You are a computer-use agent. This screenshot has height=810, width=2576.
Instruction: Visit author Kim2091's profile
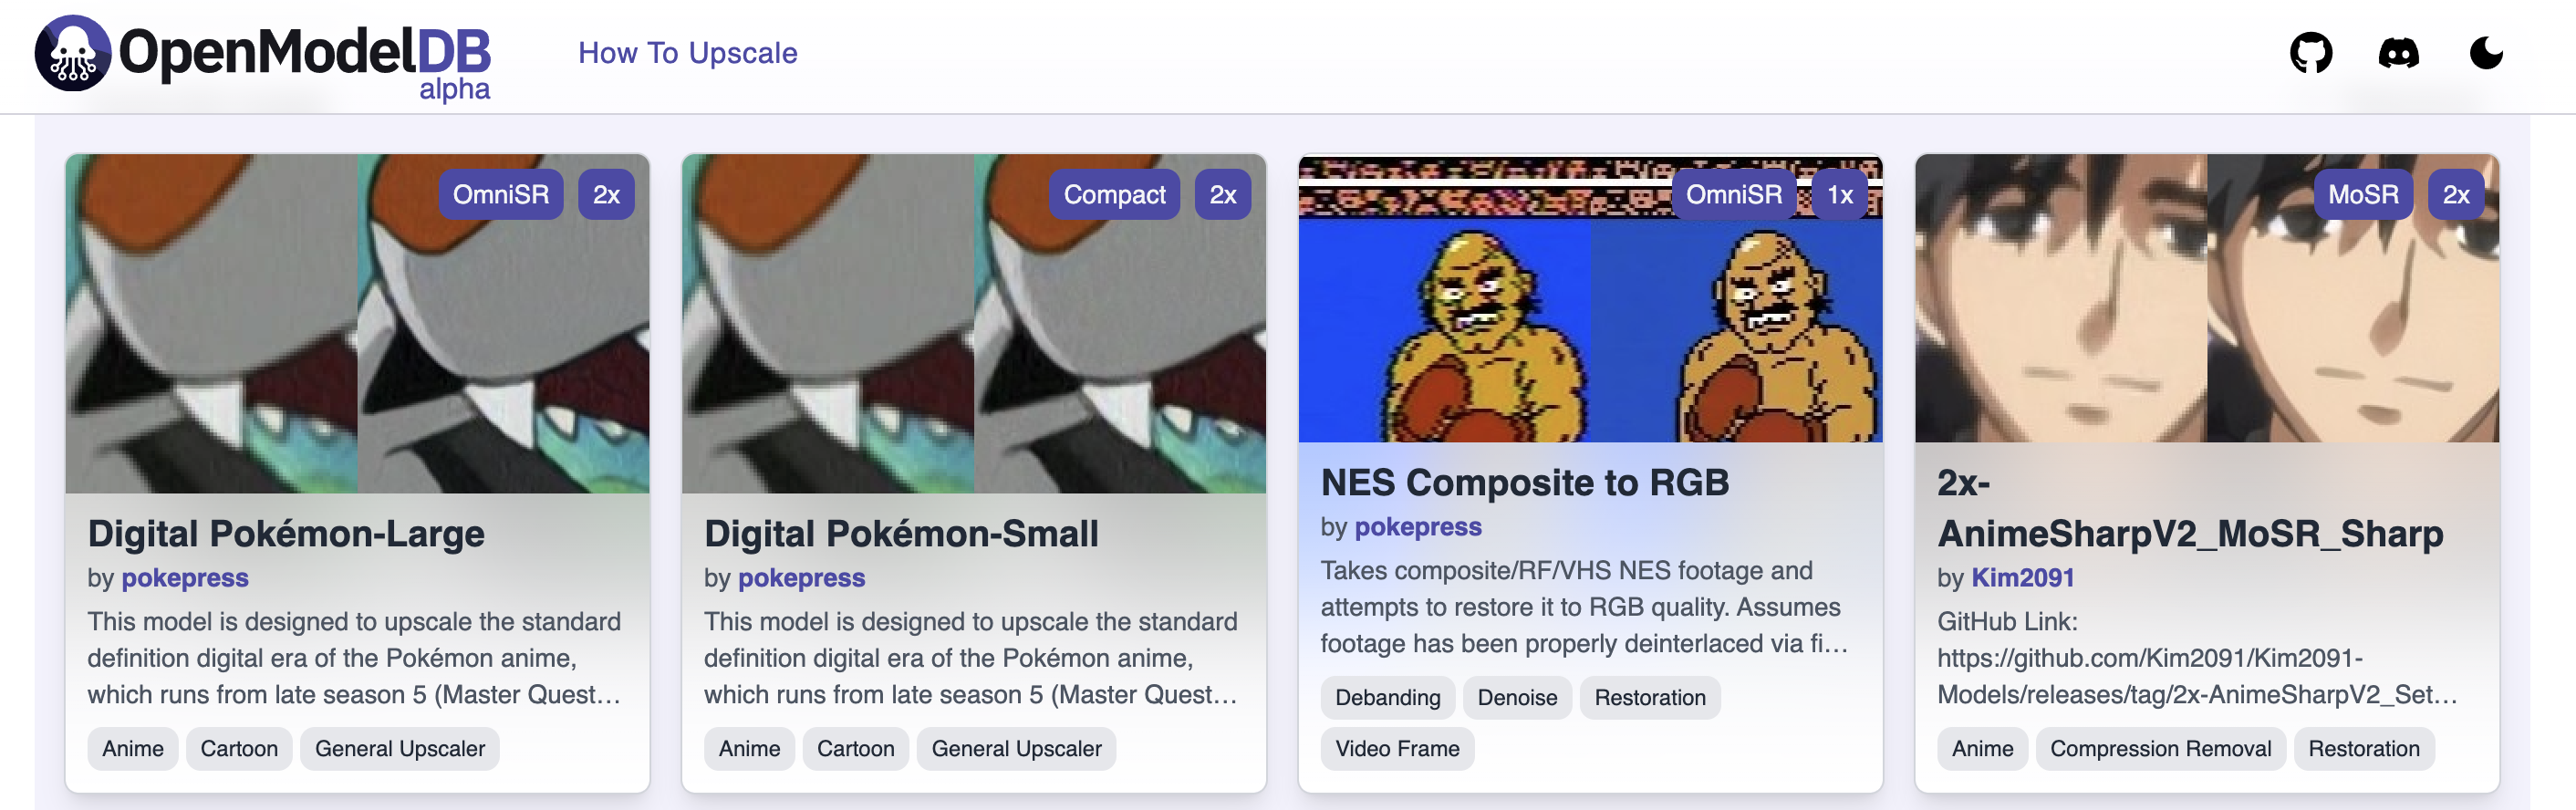pyautogui.click(x=2022, y=578)
